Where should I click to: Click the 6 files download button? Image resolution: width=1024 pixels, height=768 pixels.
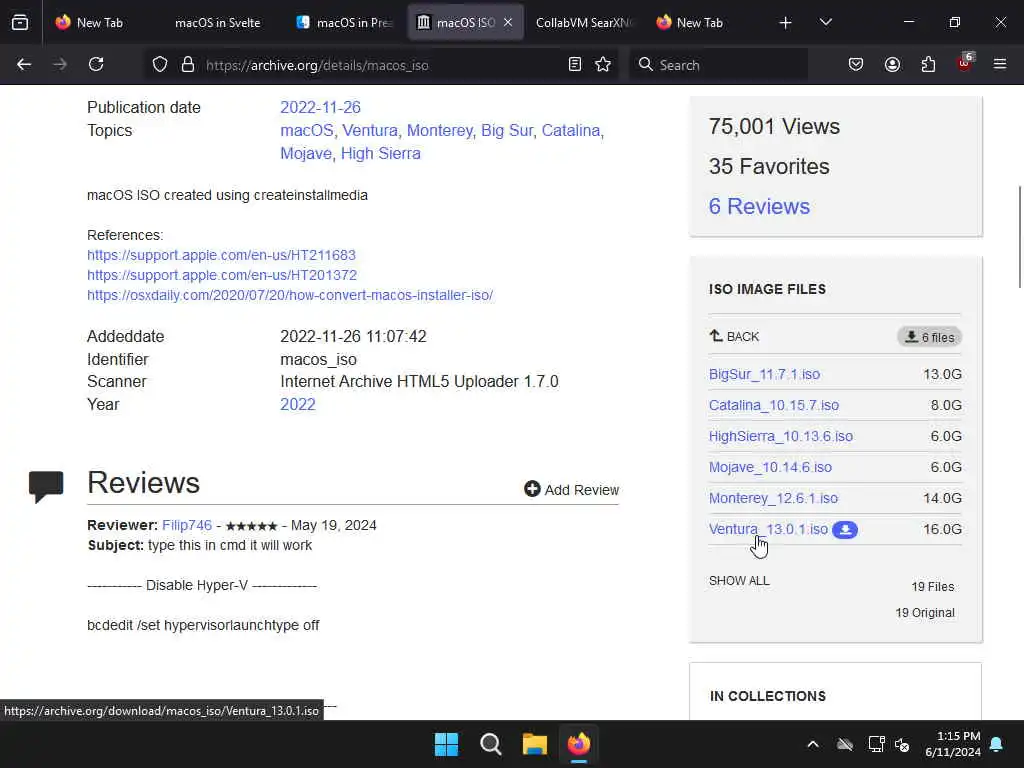929,337
